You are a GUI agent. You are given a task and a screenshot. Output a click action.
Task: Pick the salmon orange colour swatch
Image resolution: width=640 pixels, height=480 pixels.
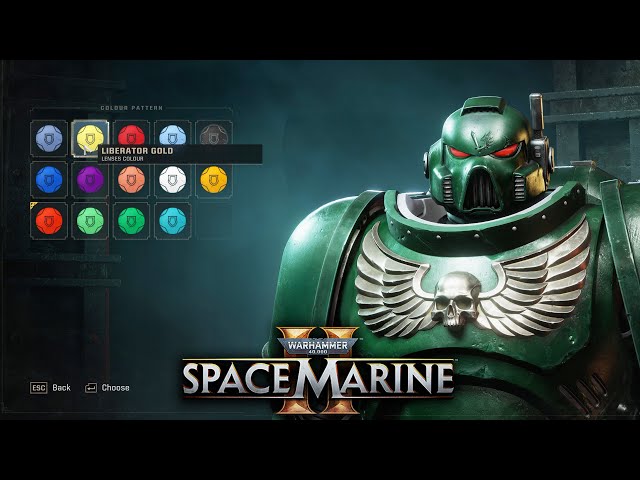[131, 180]
